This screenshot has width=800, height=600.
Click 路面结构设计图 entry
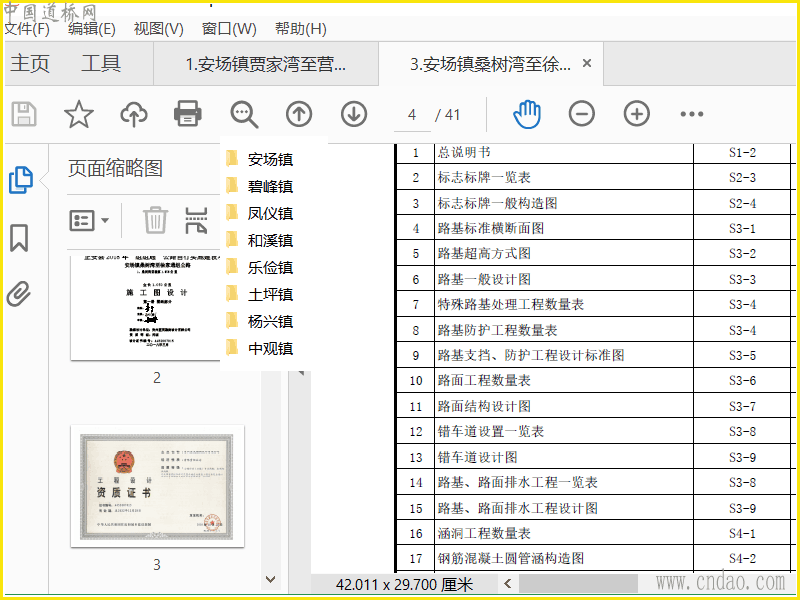tap(484, 406)
